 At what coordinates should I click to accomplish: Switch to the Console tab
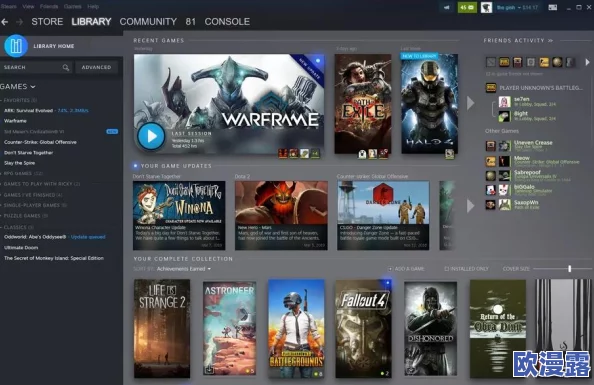pos(227,22)
